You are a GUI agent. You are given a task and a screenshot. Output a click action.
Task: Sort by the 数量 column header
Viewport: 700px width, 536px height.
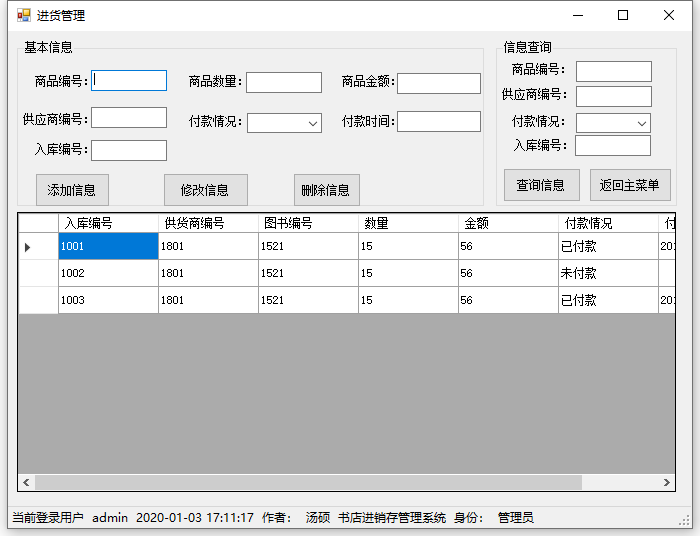408,223
